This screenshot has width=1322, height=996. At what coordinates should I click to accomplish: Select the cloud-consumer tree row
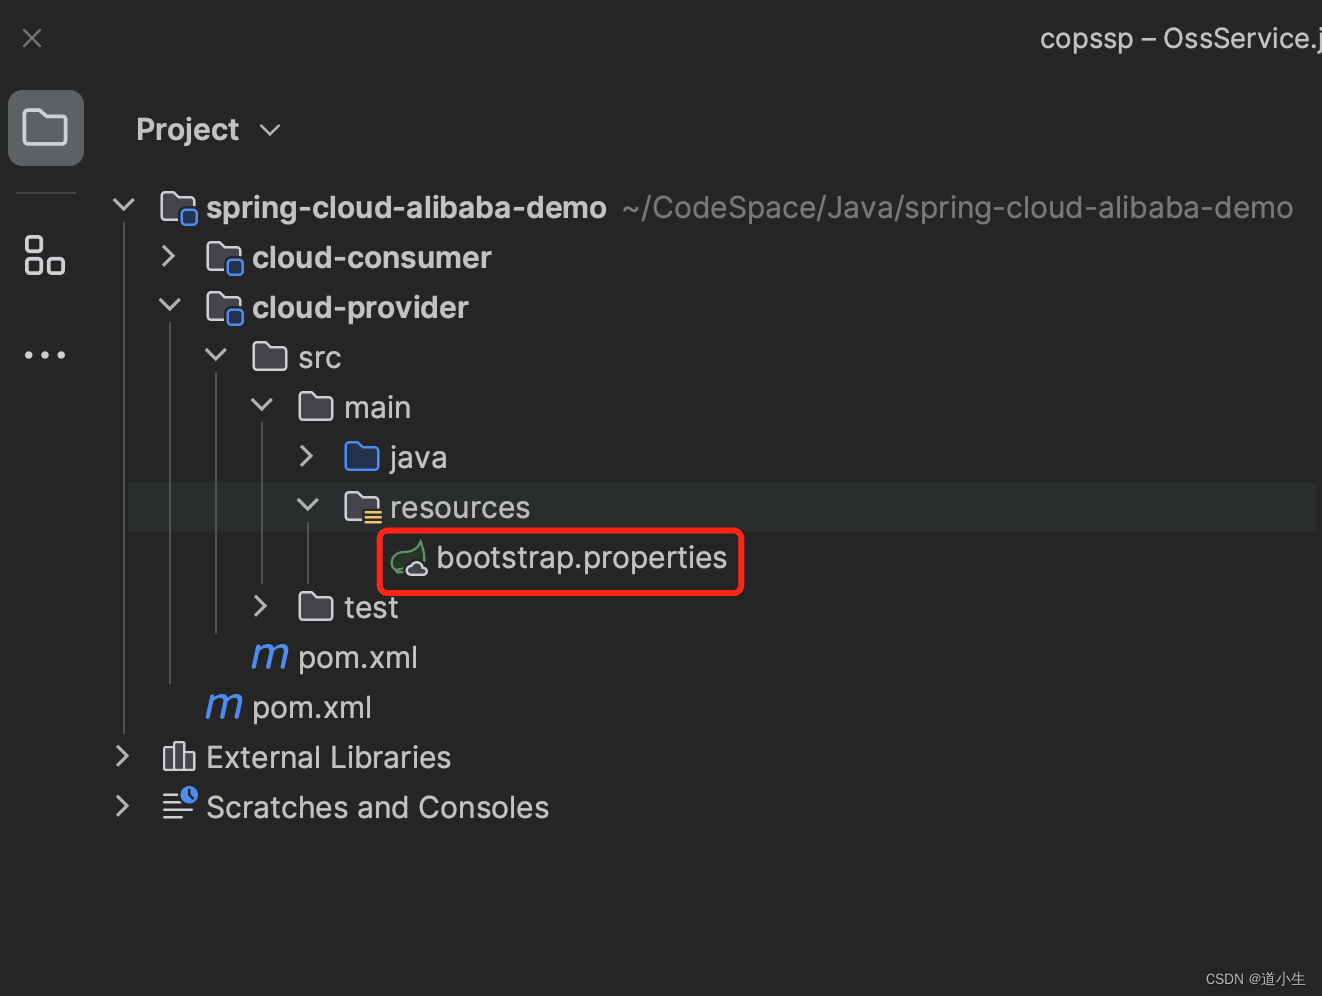click(x=722, y=258)
